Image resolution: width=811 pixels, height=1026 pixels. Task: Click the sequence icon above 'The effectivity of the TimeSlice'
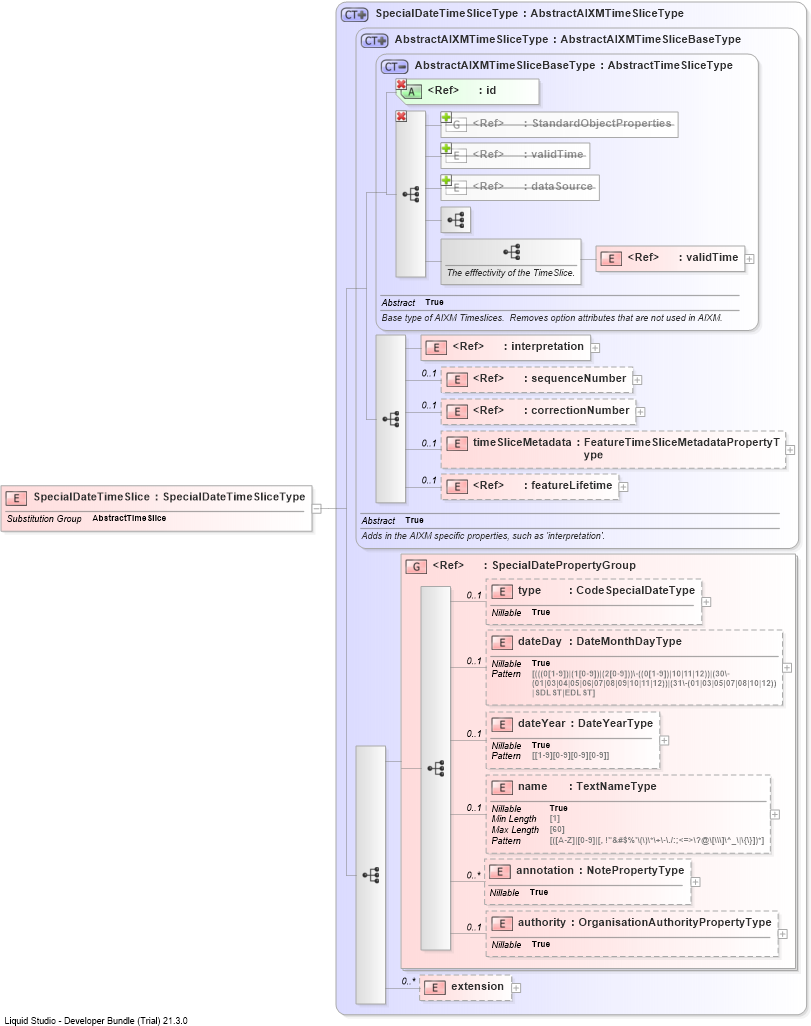point(511,252)
